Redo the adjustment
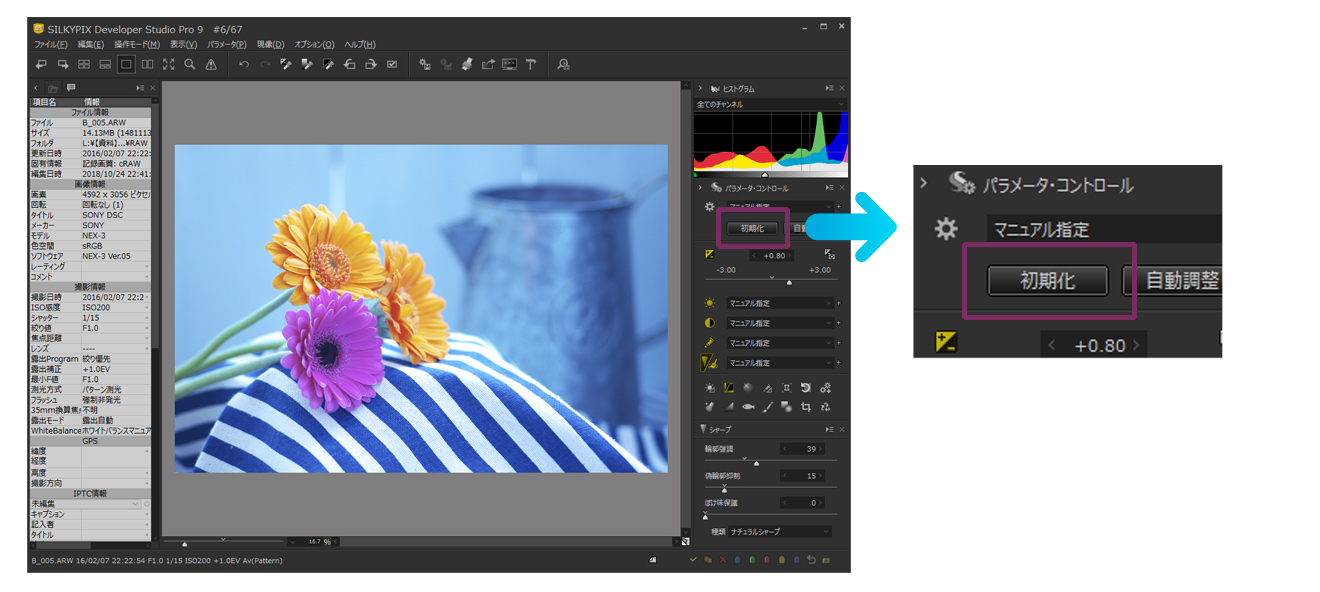 tap(265, 64)
